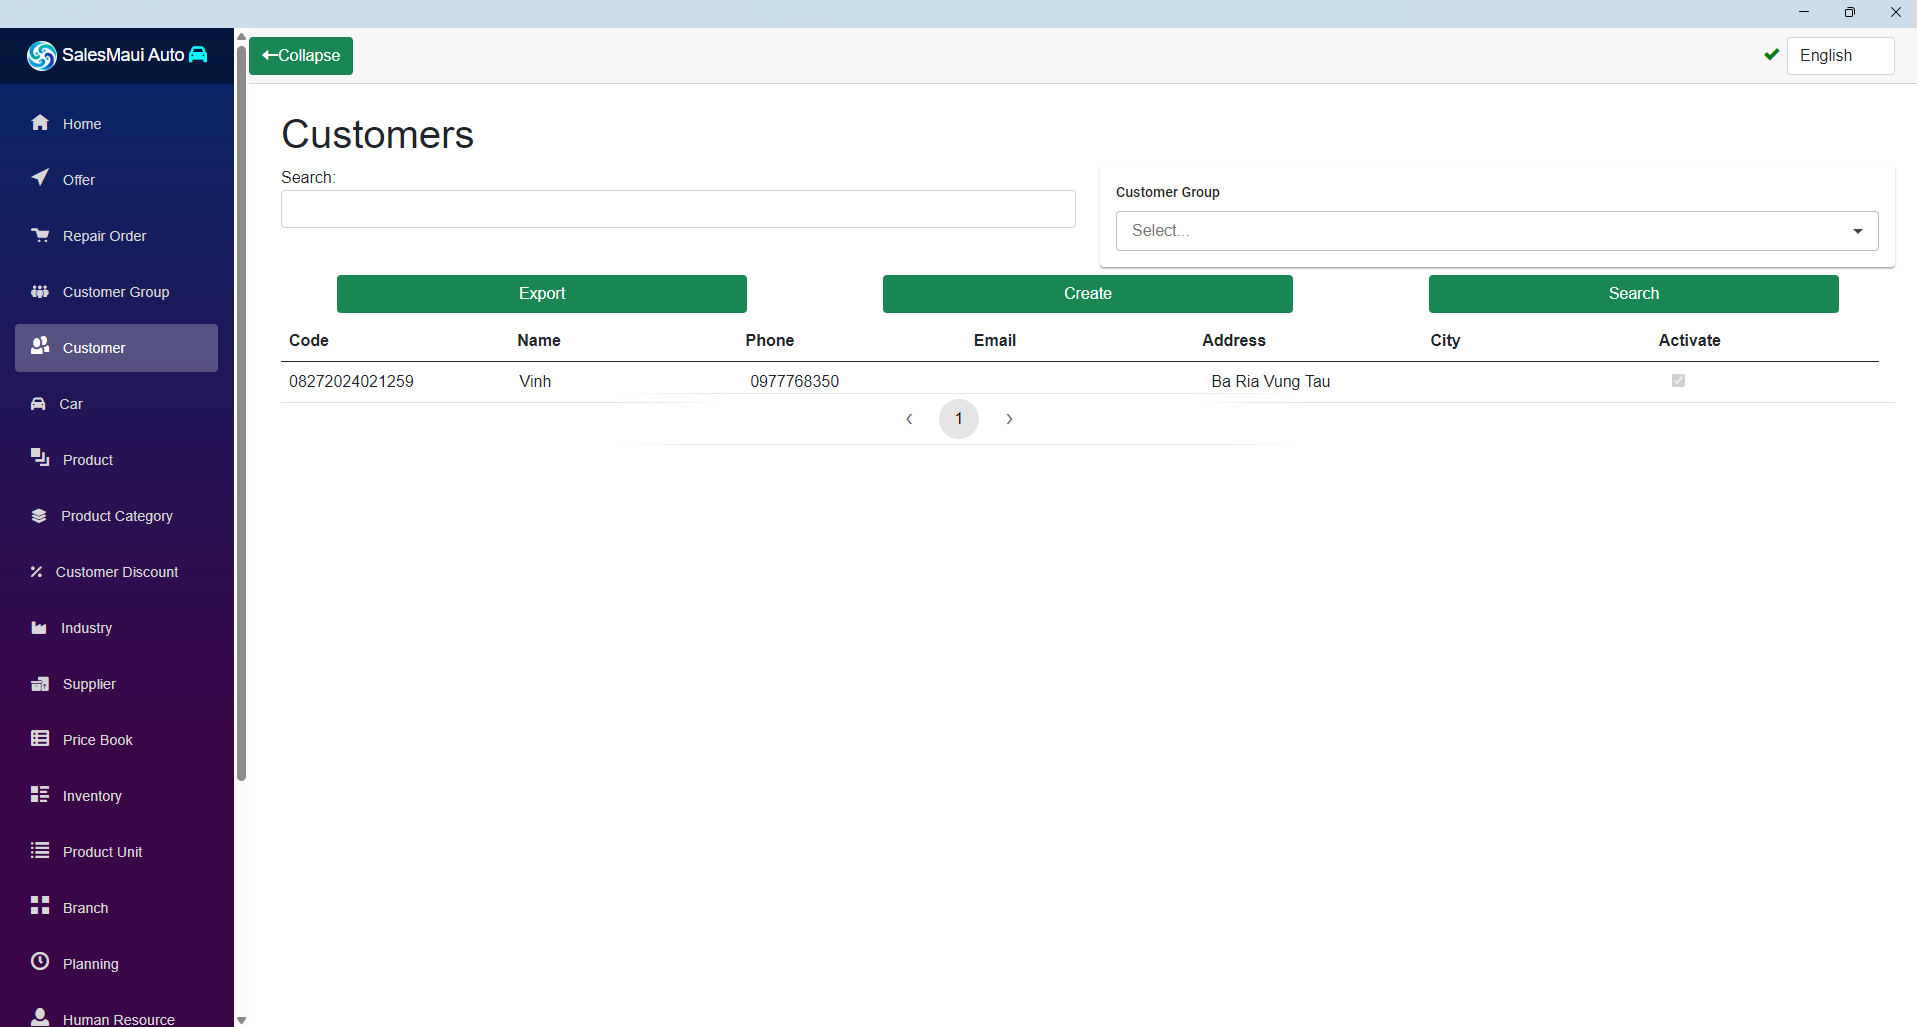1917x1027 pixels.
Task: Open the Home menu item
Action: pyautogui.click(x=116, y=124)
